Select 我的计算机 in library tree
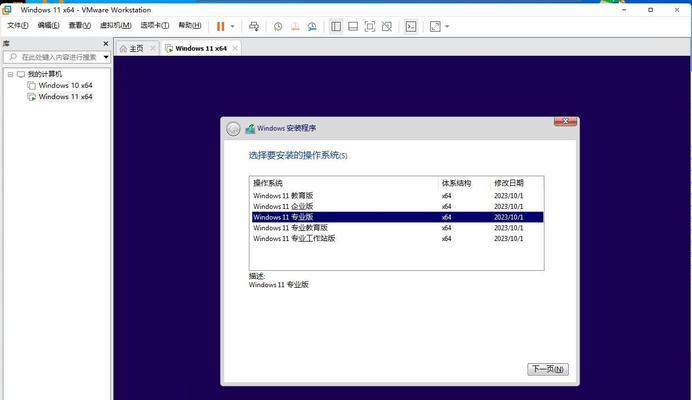 point(45,74)
